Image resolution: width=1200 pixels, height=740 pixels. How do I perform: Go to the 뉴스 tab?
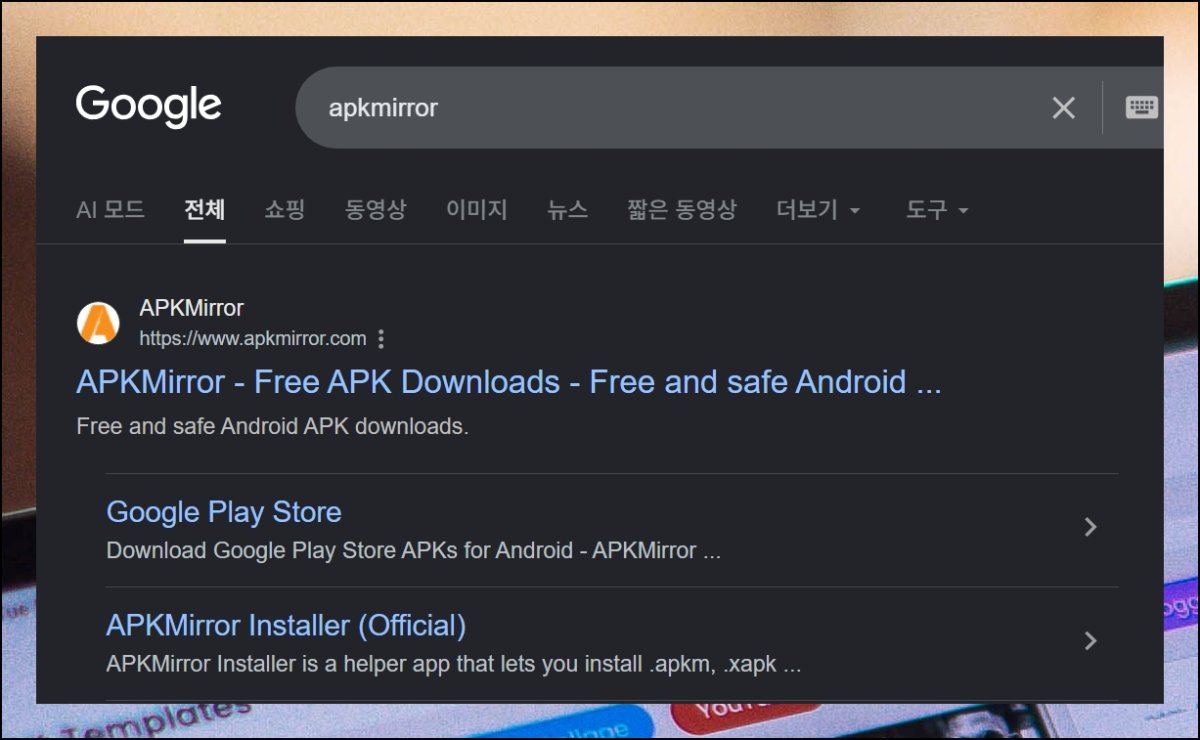coord(567,210)
